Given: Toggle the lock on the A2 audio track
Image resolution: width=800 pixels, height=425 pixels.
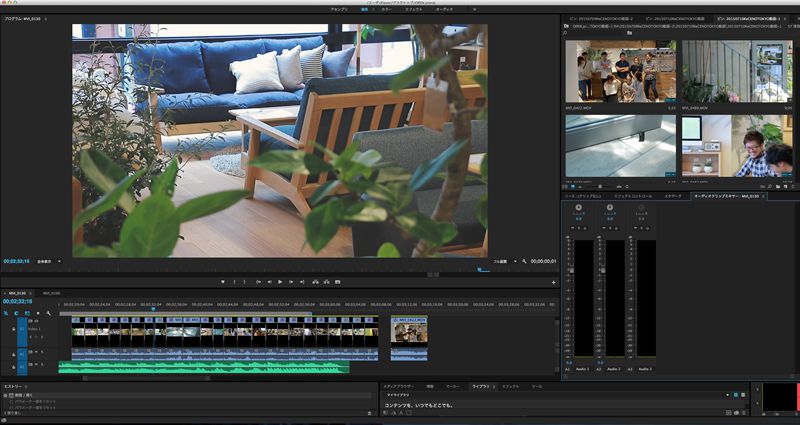Looking at the screenshot, I should (14, 365).
